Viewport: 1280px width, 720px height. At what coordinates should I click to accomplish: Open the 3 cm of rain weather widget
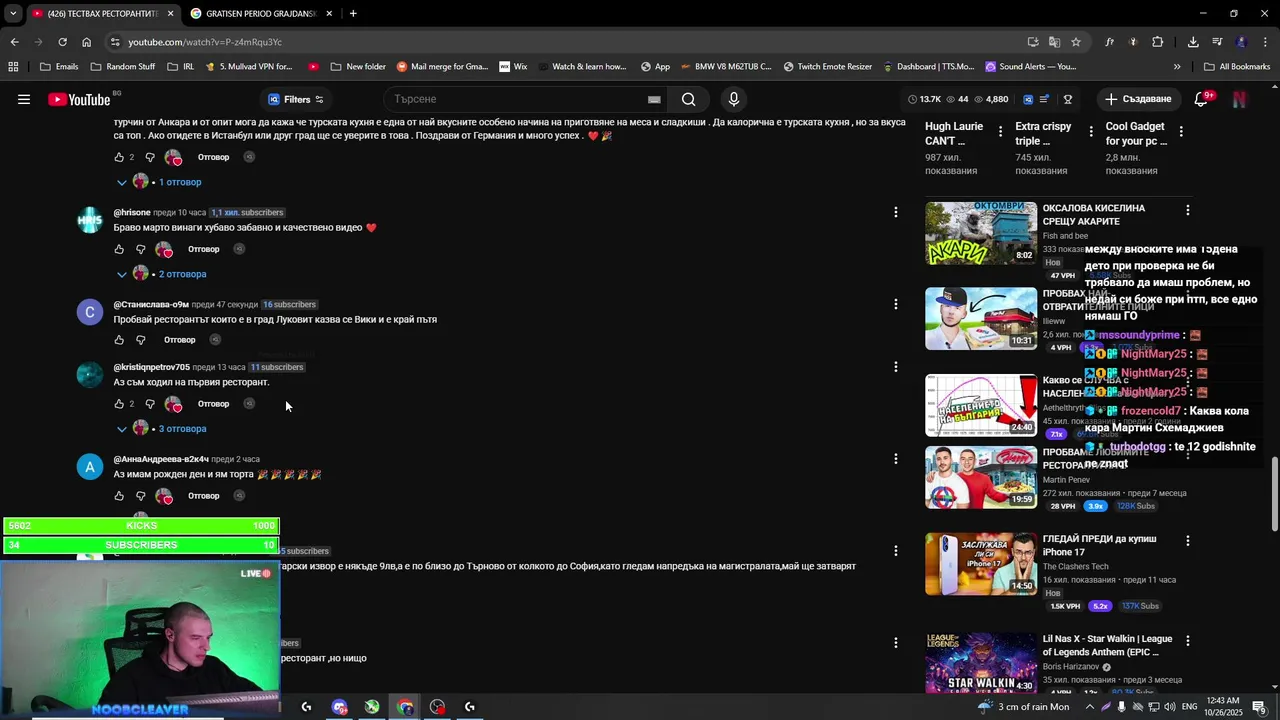point(1023,707)
